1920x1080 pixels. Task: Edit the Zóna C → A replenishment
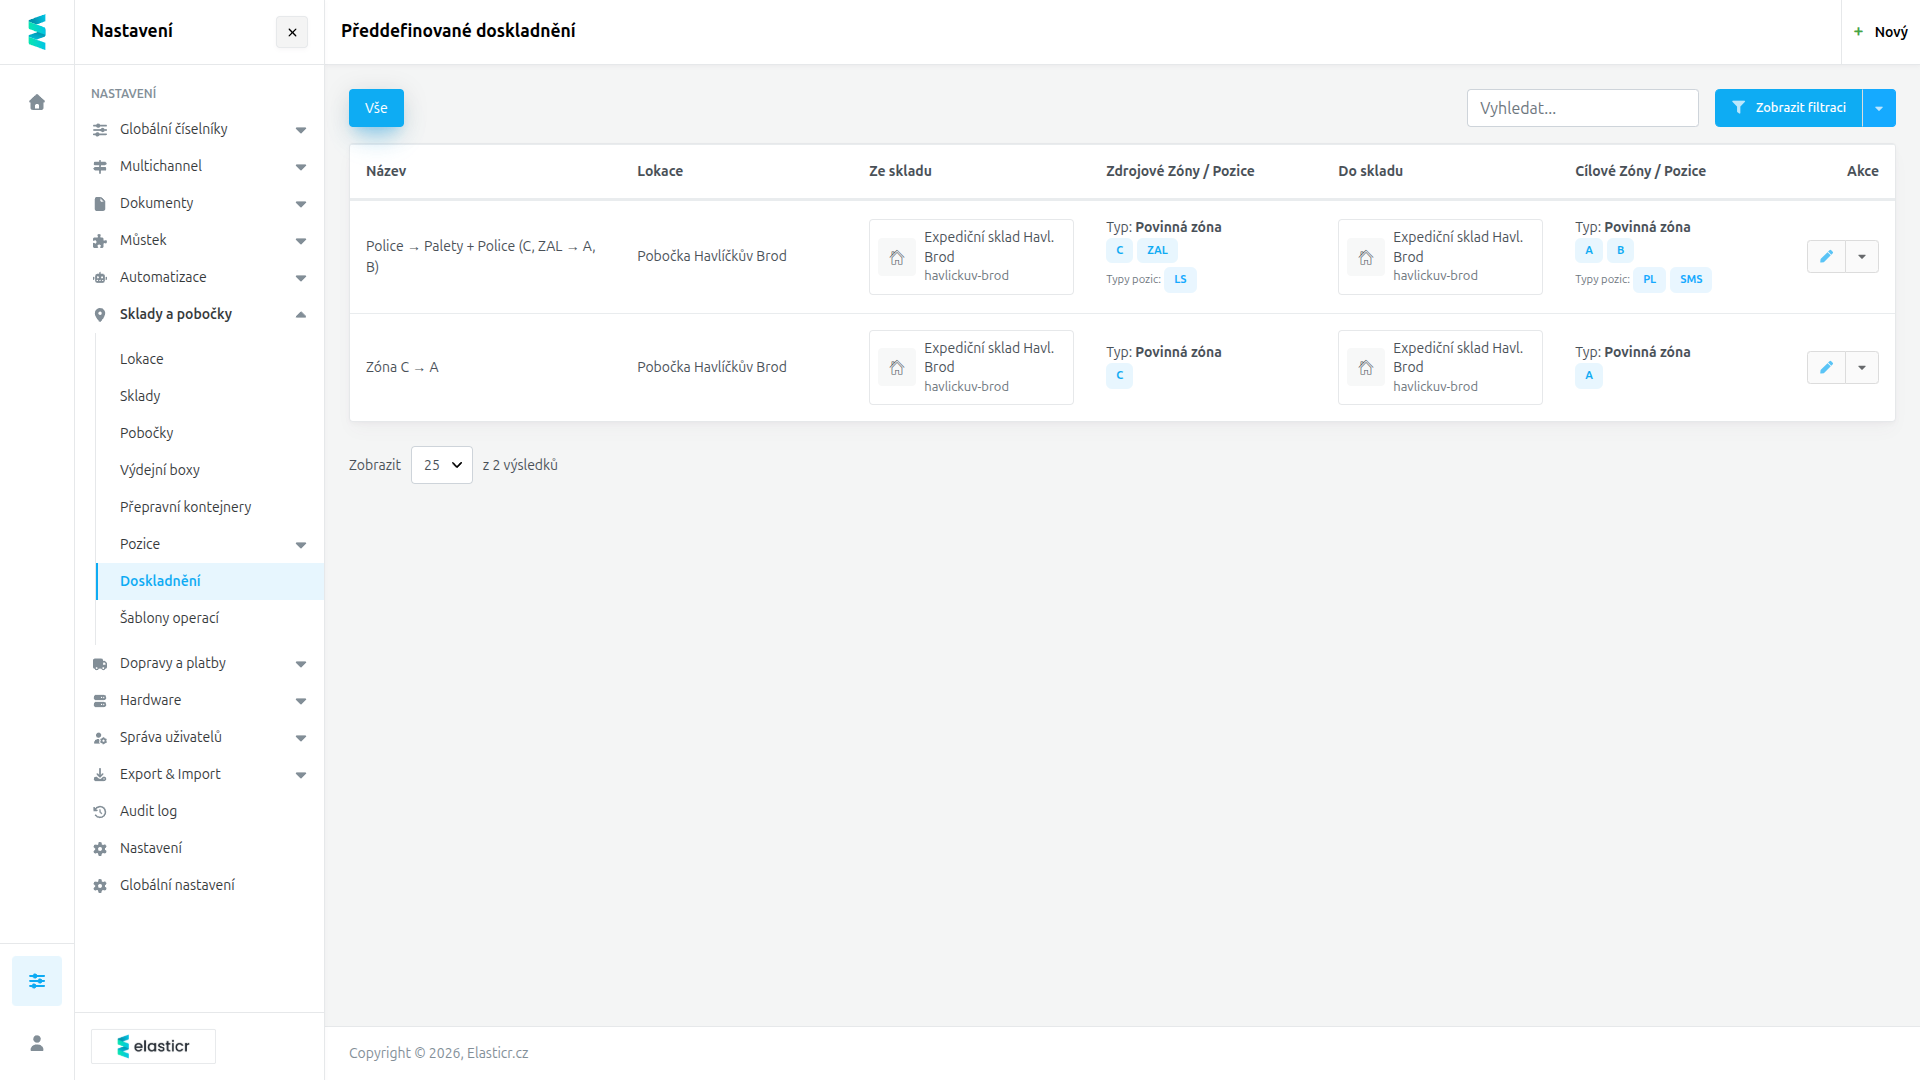(x=1826, y=367)
